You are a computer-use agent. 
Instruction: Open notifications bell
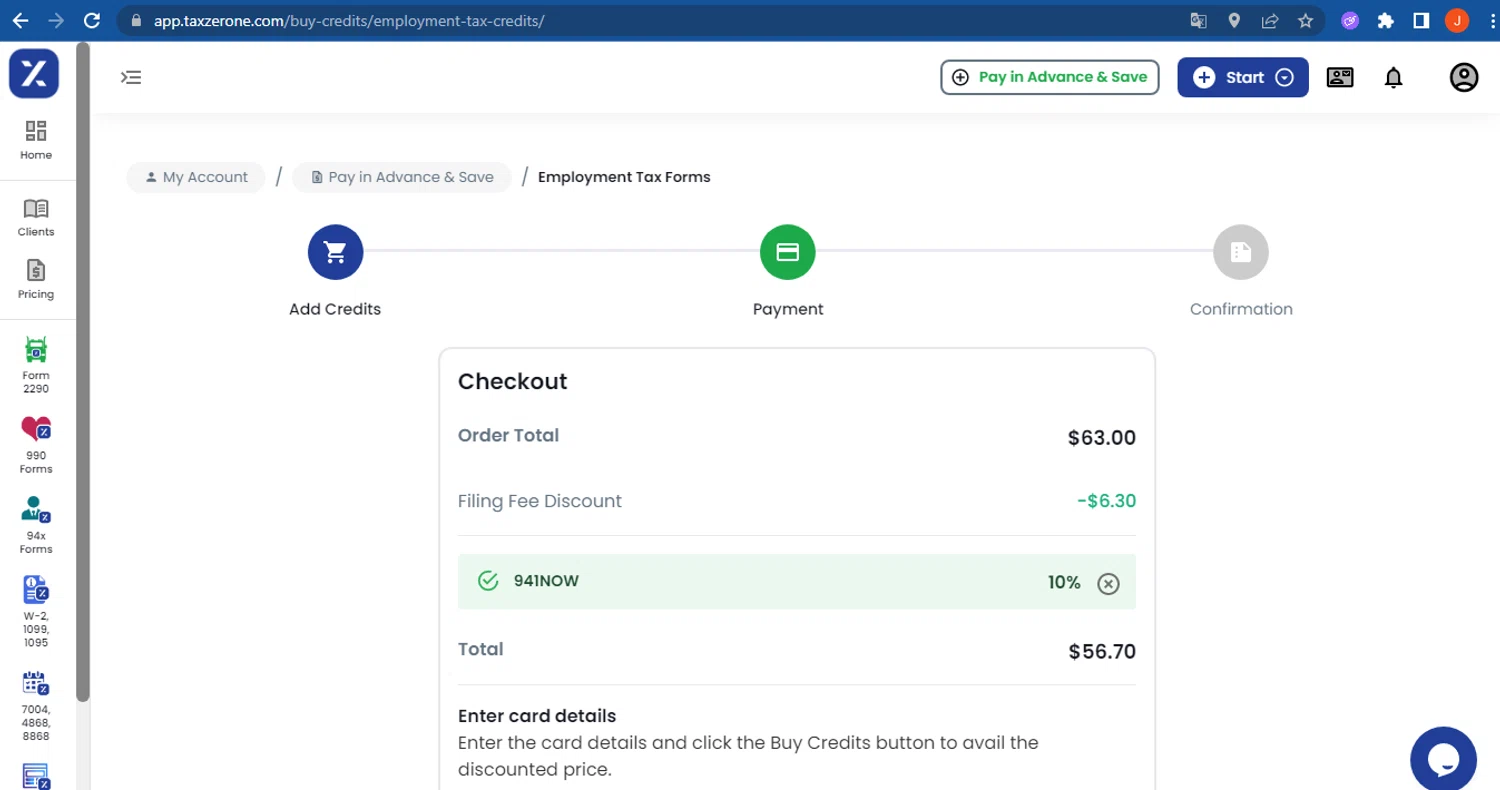pos(1393,77)
